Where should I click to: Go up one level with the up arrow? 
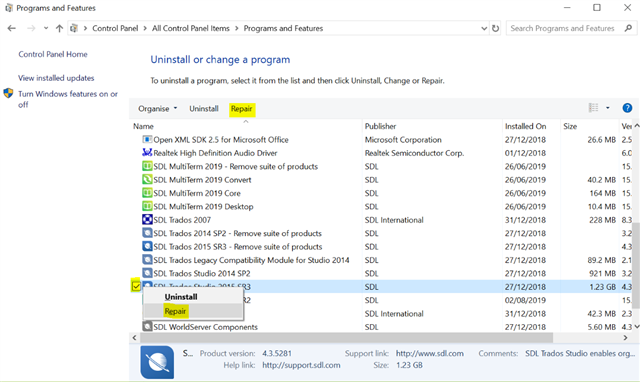click(x=60, y=28)
